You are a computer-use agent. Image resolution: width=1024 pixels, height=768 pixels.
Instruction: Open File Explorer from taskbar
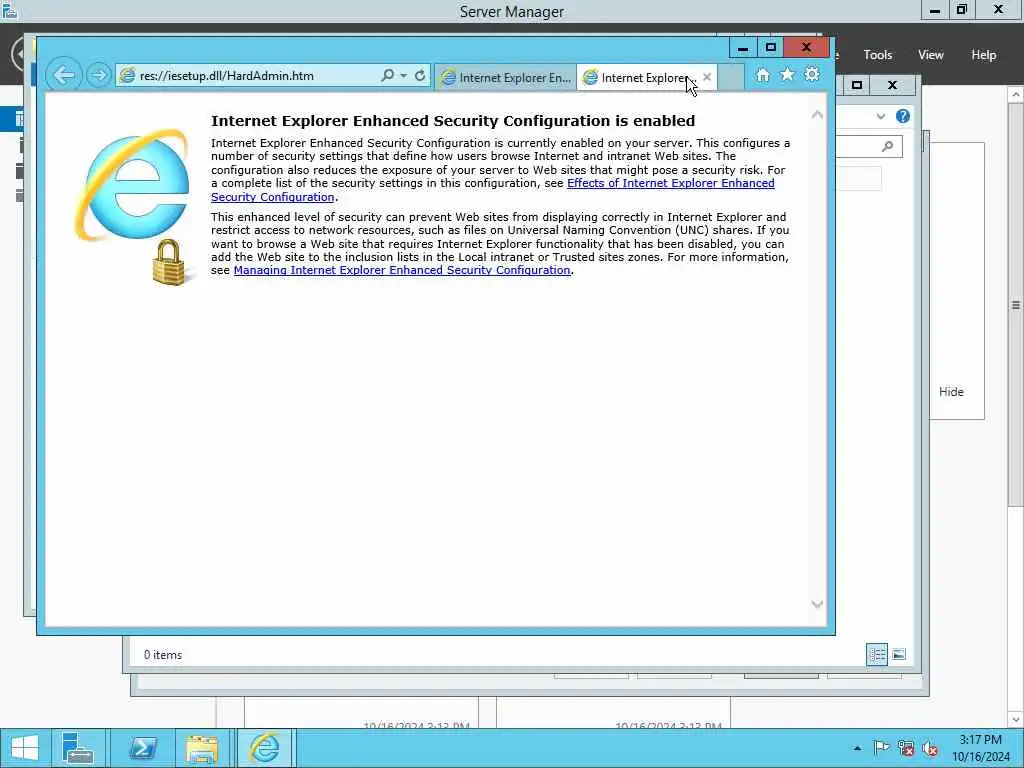click(x=202, y=748)
